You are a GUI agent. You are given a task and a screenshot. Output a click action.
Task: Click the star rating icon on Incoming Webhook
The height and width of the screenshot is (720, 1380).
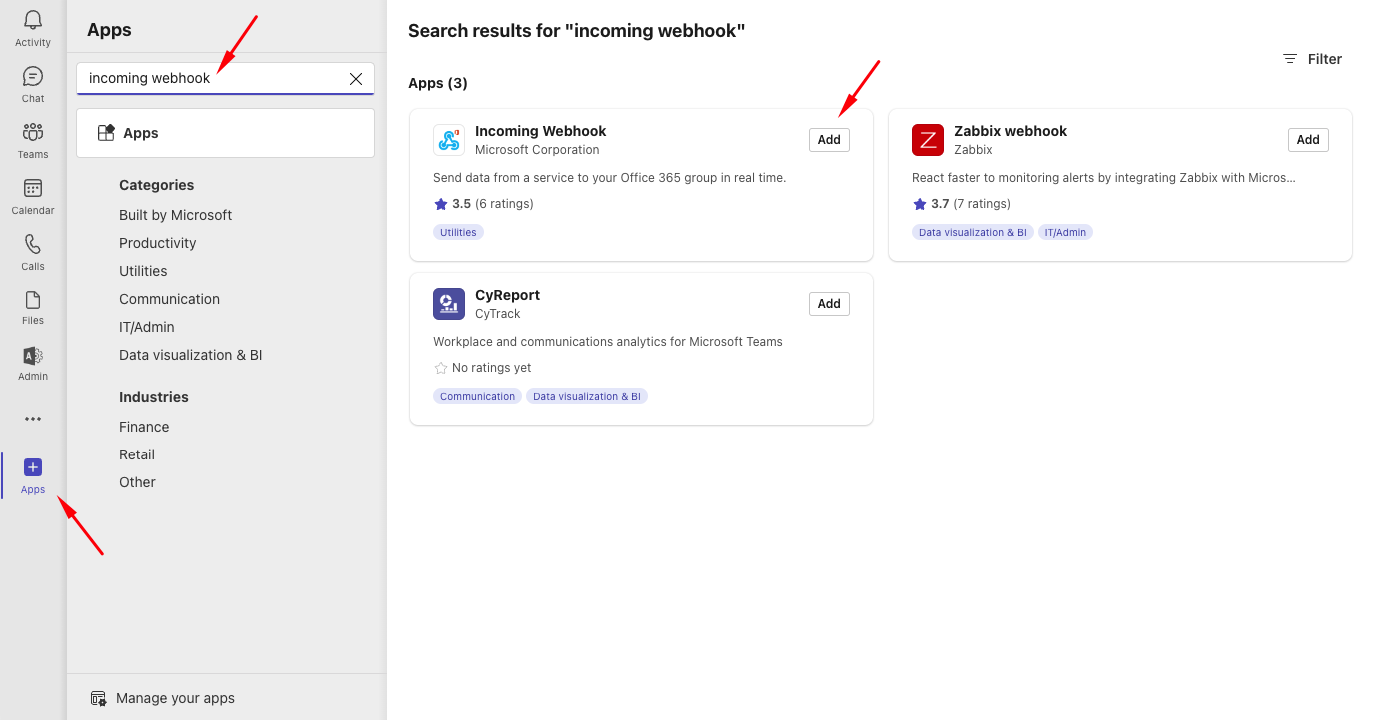pyautogui.click(x=441, y=204)
